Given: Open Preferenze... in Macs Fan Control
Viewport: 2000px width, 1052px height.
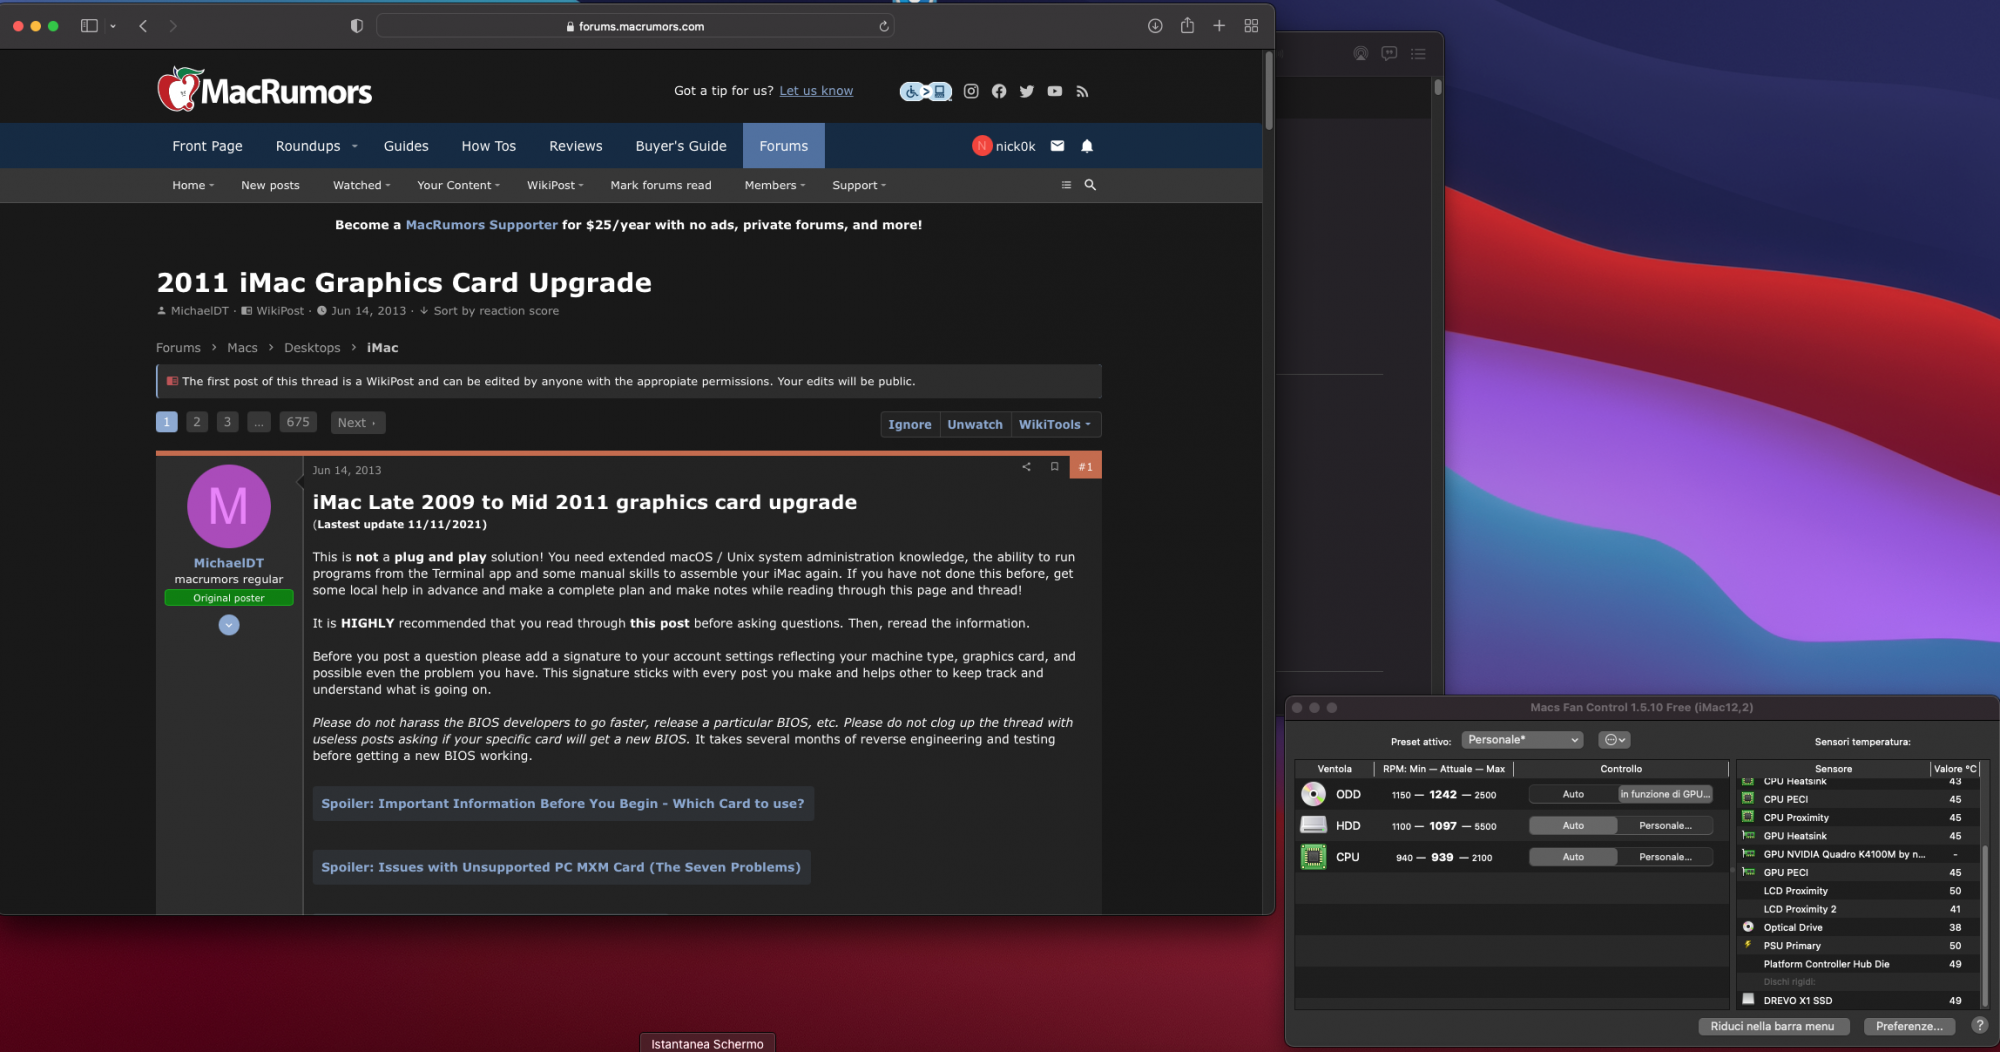Looking at the screenshot, I should [1909, 1026].
